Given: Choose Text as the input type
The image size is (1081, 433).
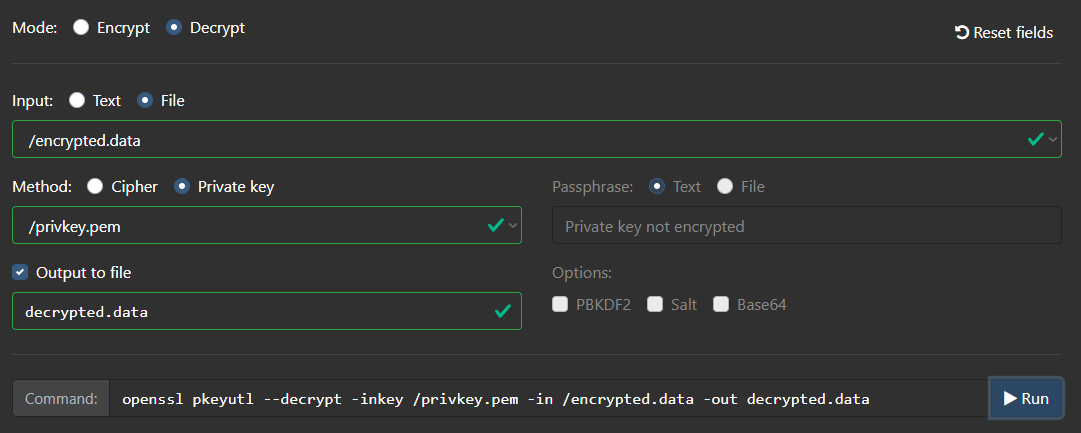Looking at the screenshot, I should (x=77, y=101).
